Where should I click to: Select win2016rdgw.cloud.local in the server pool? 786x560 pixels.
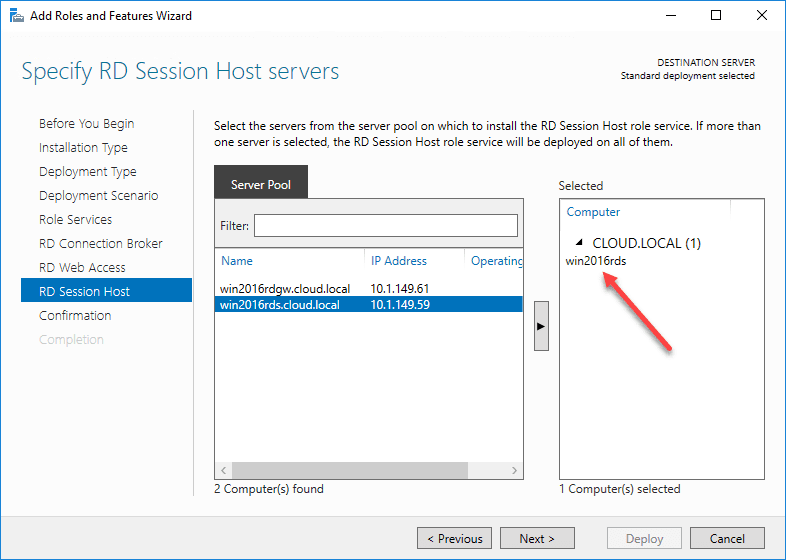[x=285, y=289]
